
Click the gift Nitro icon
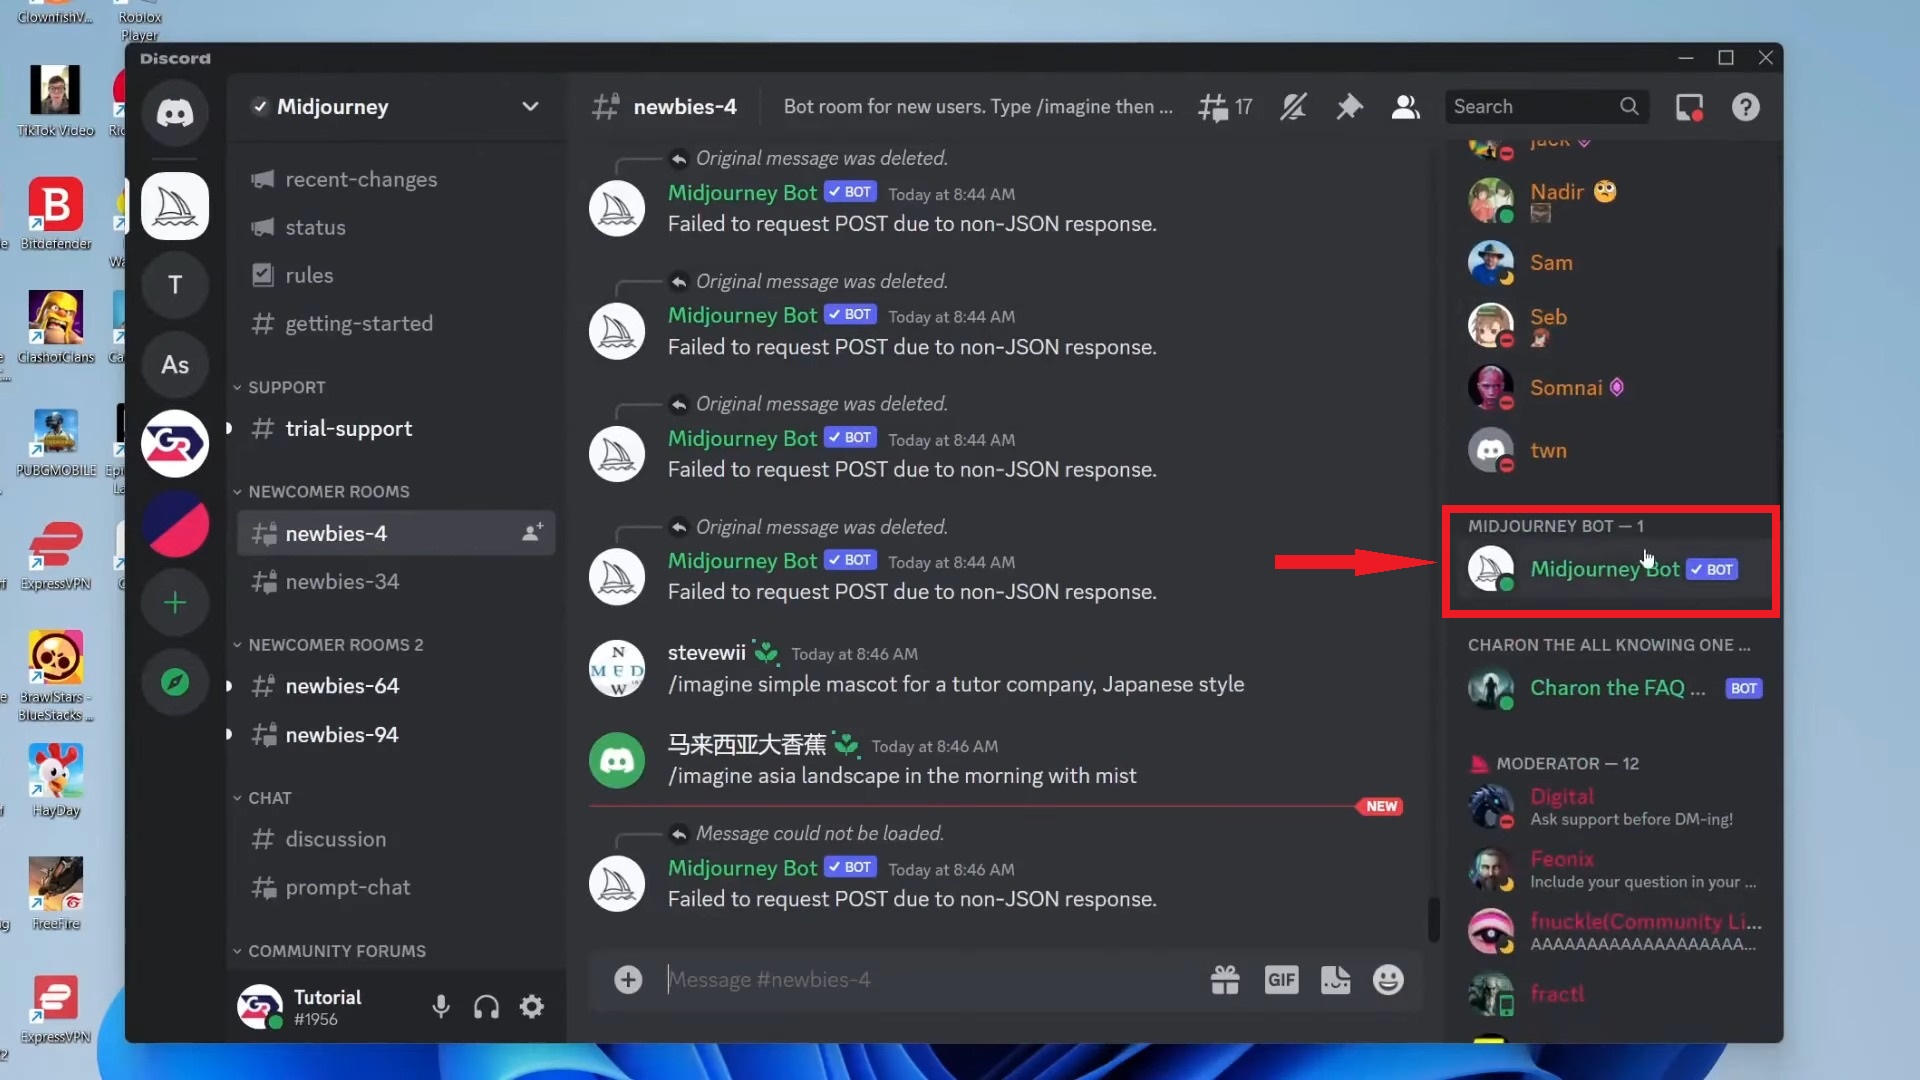(1225, 980)
